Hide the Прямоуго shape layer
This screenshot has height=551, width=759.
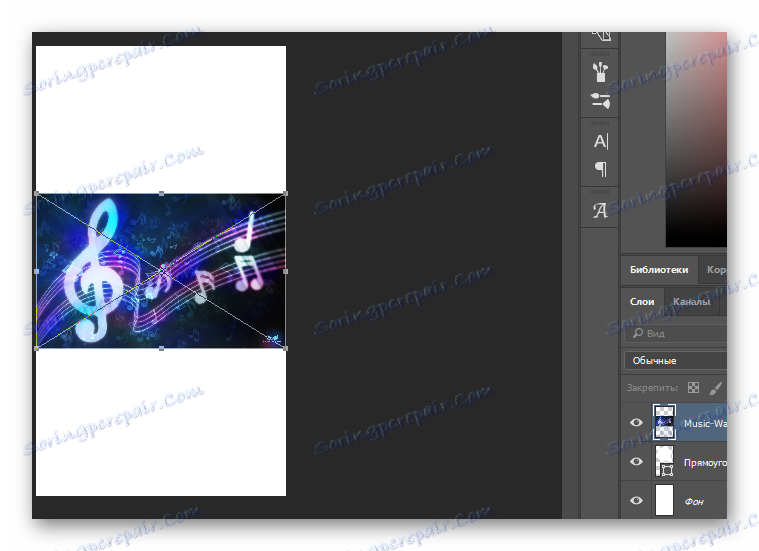pos(636,461)
